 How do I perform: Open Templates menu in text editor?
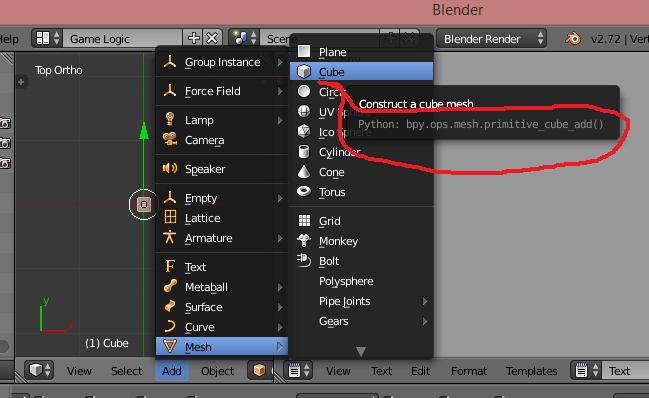[531, 371]
